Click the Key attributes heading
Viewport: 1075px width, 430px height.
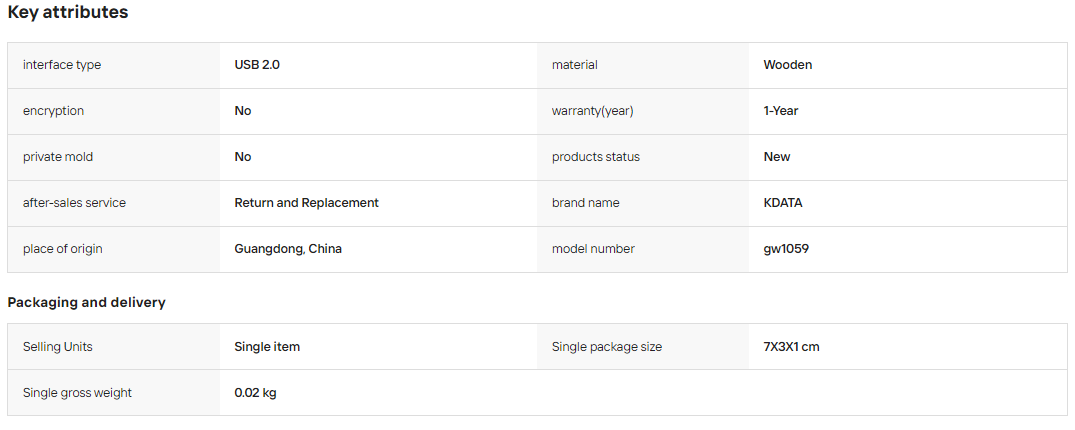click(68, 12)
